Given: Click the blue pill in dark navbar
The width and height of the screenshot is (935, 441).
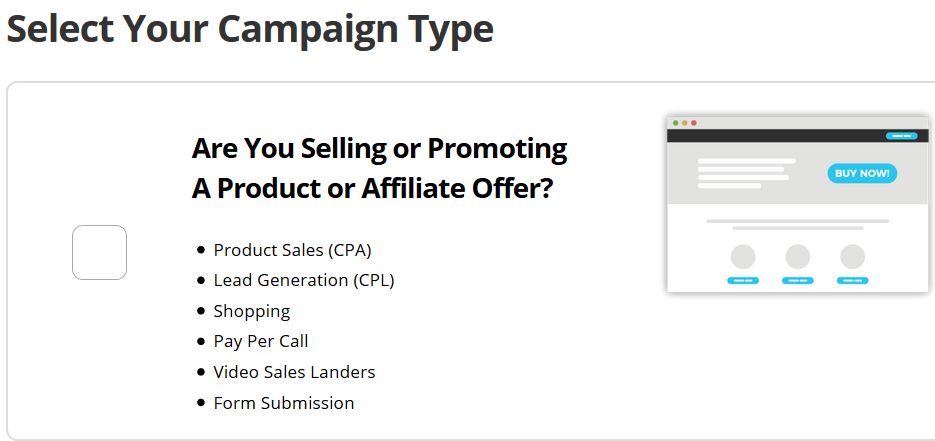Looking at the screenshot, I should click(x=901, y=136).
